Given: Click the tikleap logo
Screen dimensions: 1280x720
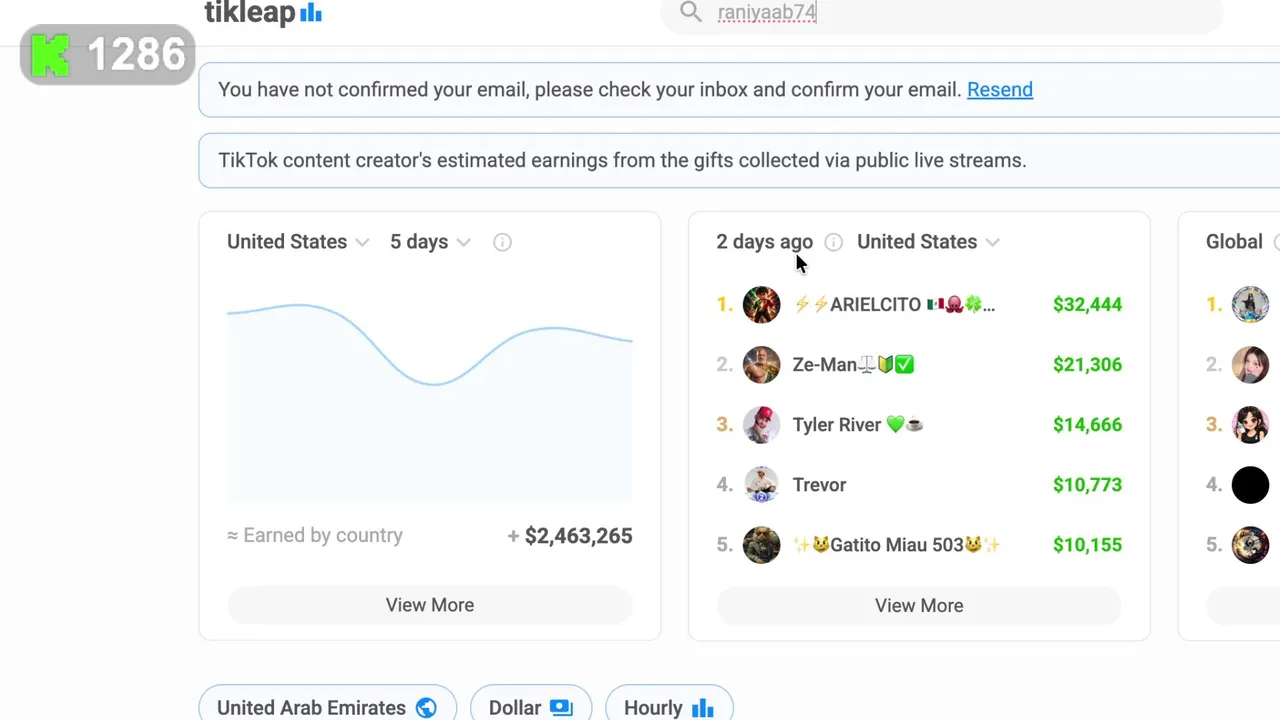Looking at the screenshot, I should 263,13.
